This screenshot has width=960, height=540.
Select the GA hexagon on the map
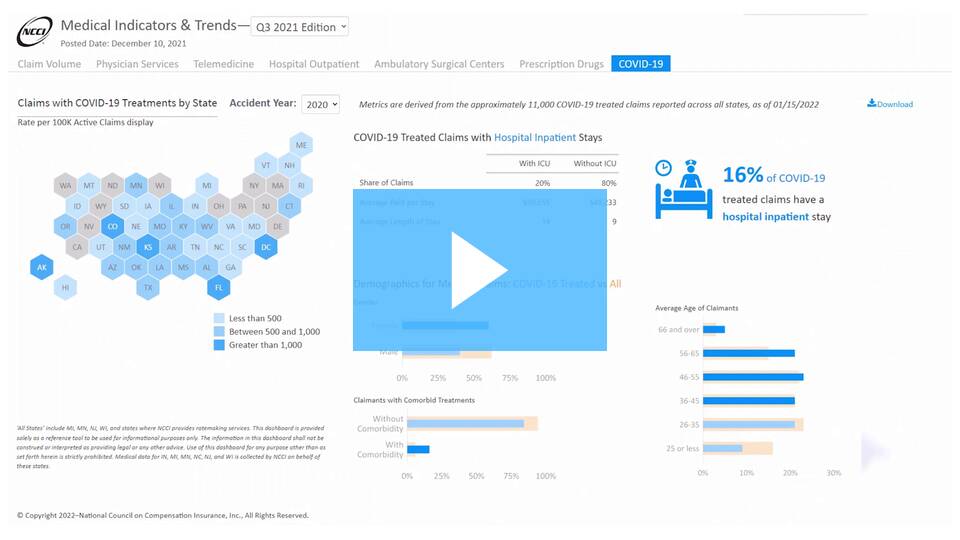point(230,267)
